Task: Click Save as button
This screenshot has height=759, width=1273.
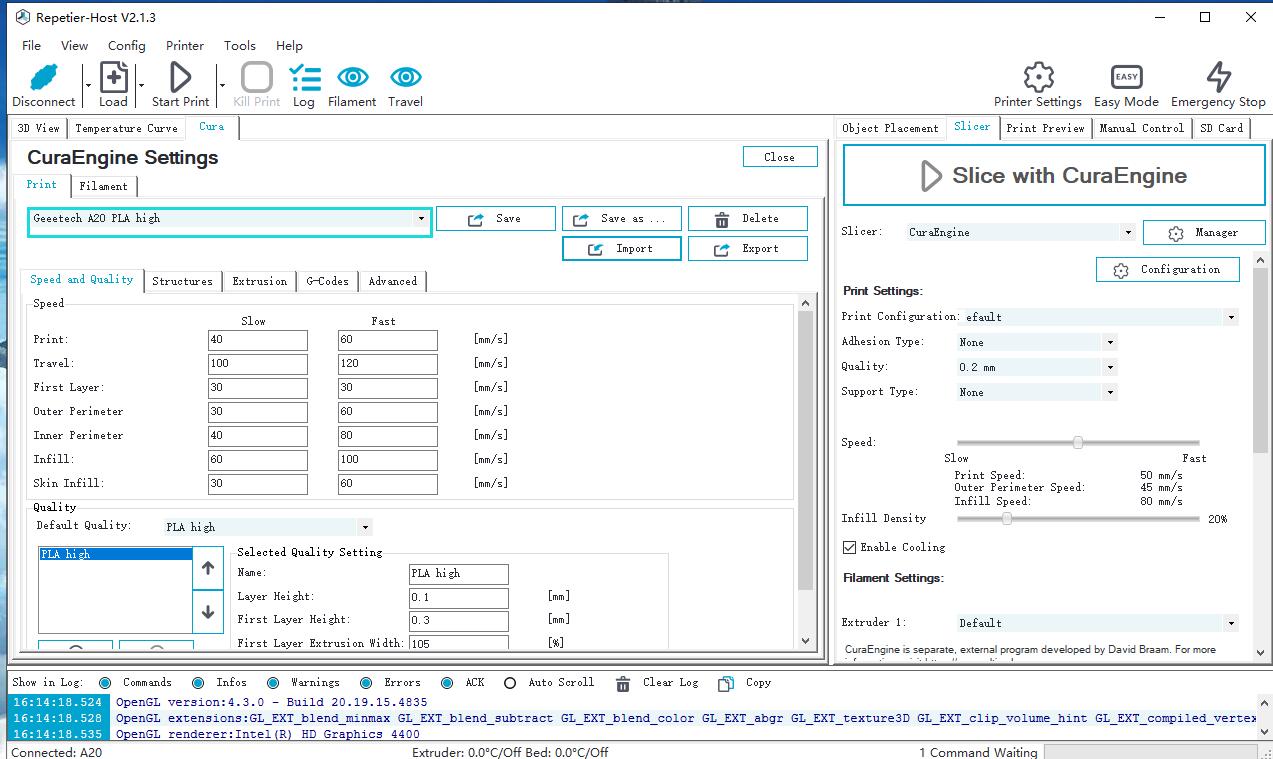Action: click(x=622, y=218)
